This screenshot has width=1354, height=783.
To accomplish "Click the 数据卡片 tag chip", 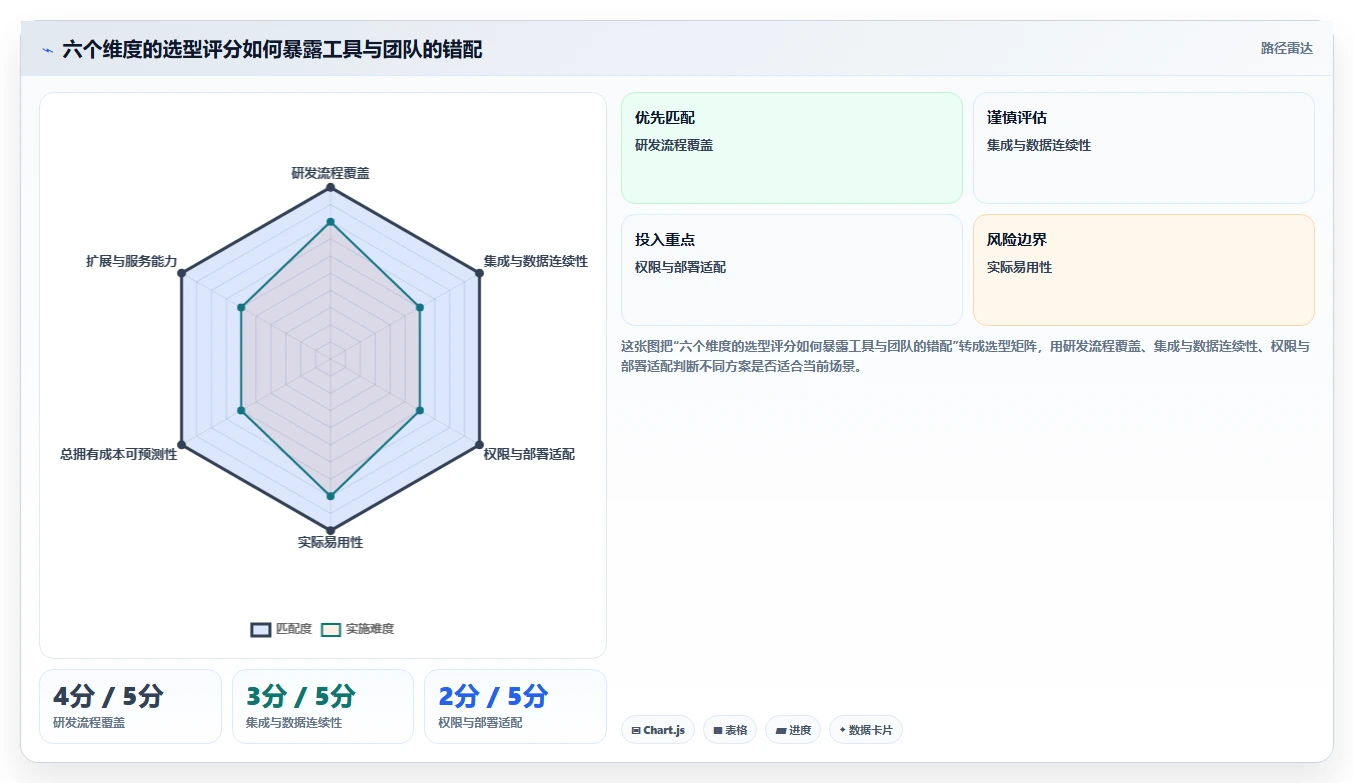I will point(866,730).
